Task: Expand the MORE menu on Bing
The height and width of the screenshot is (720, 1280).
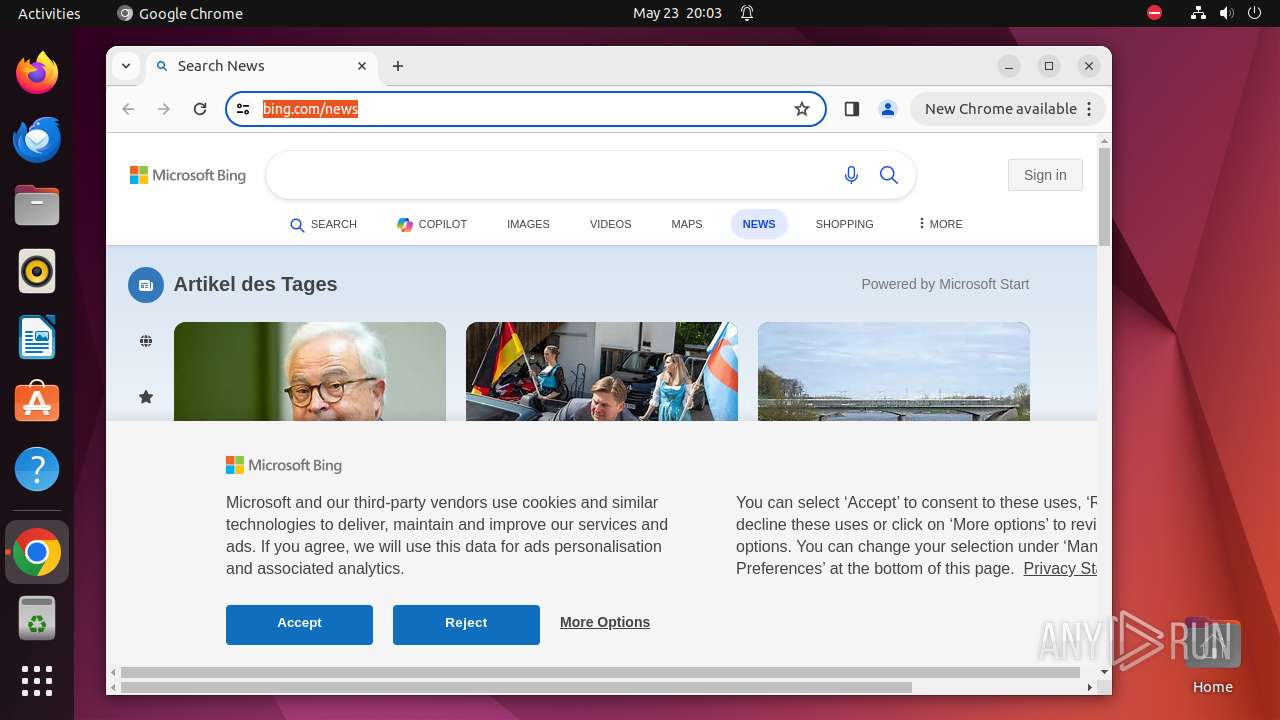Action: tap(940, 224)
